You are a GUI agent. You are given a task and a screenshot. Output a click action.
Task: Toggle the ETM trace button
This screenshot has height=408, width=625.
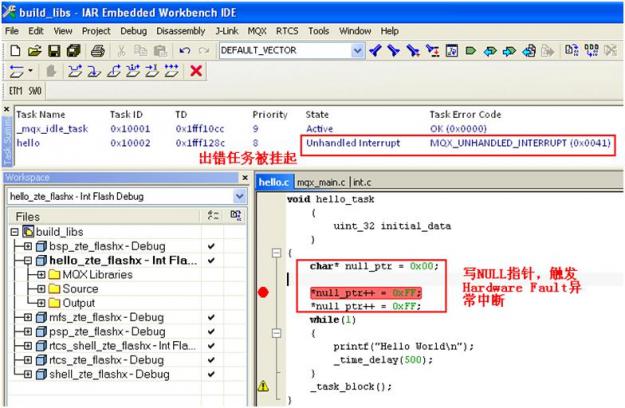pos(15,91)
